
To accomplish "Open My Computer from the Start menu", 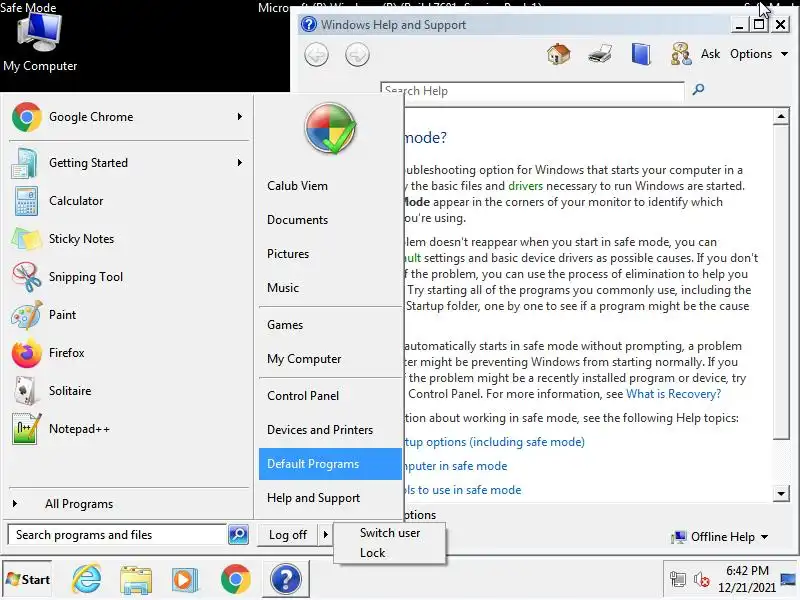I will click(x=330, y=359).
